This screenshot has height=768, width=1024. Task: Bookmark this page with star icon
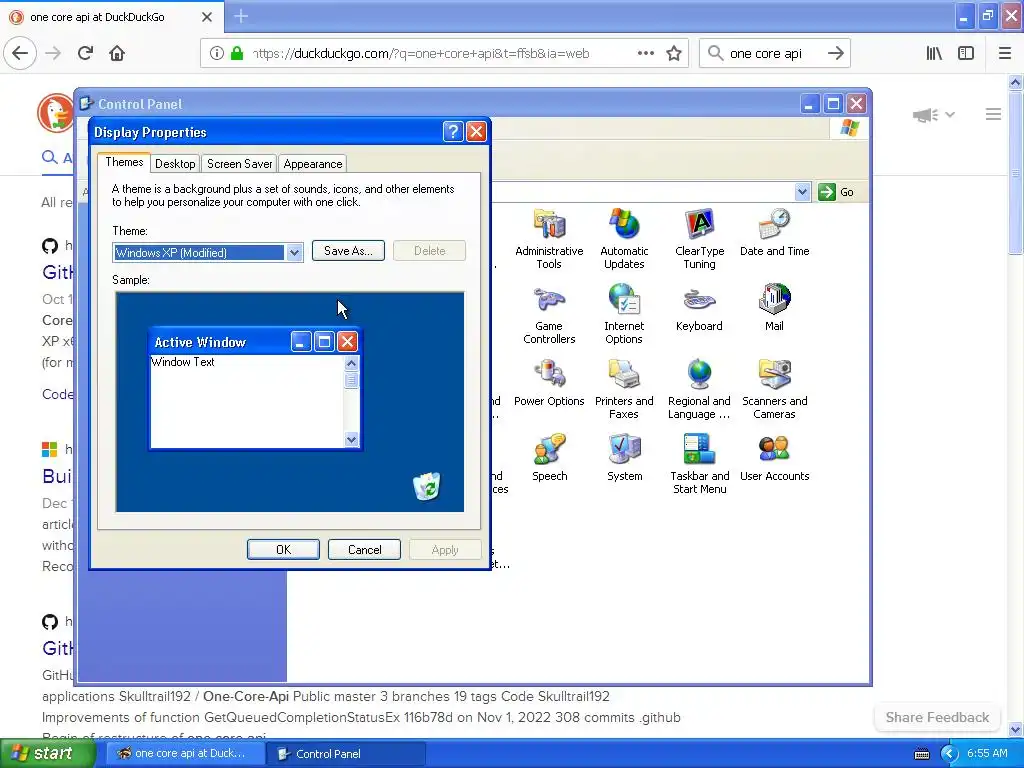(674, 54)
